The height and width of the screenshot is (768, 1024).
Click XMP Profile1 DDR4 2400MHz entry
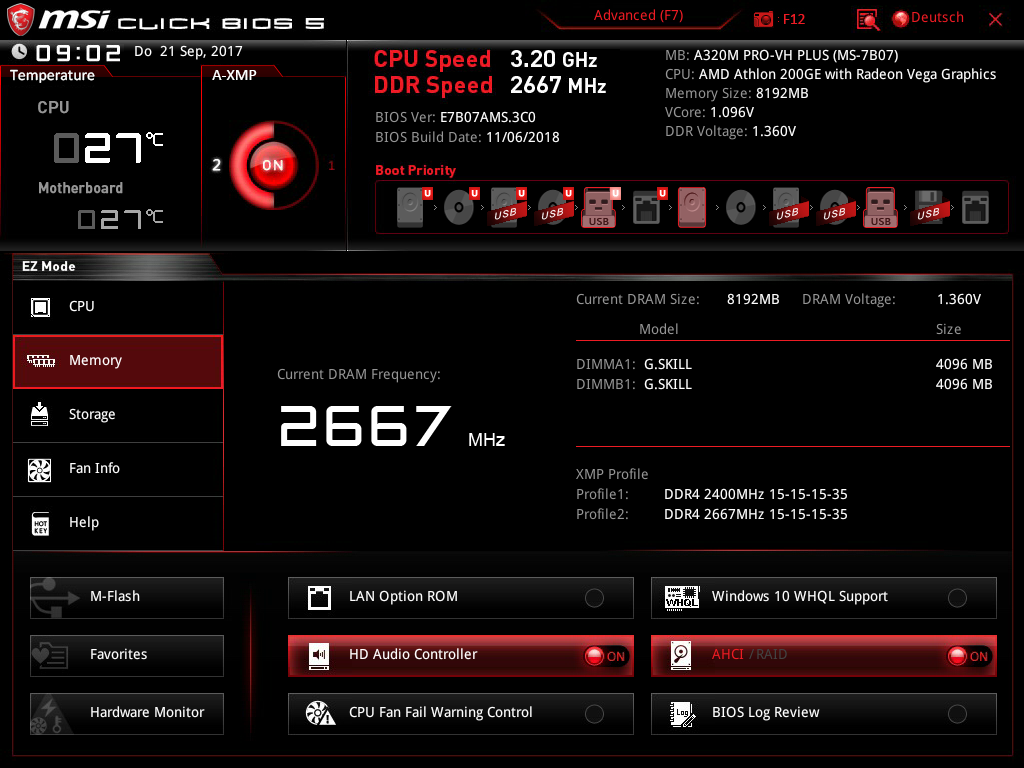pyautogui.click(x=712, y=494)
